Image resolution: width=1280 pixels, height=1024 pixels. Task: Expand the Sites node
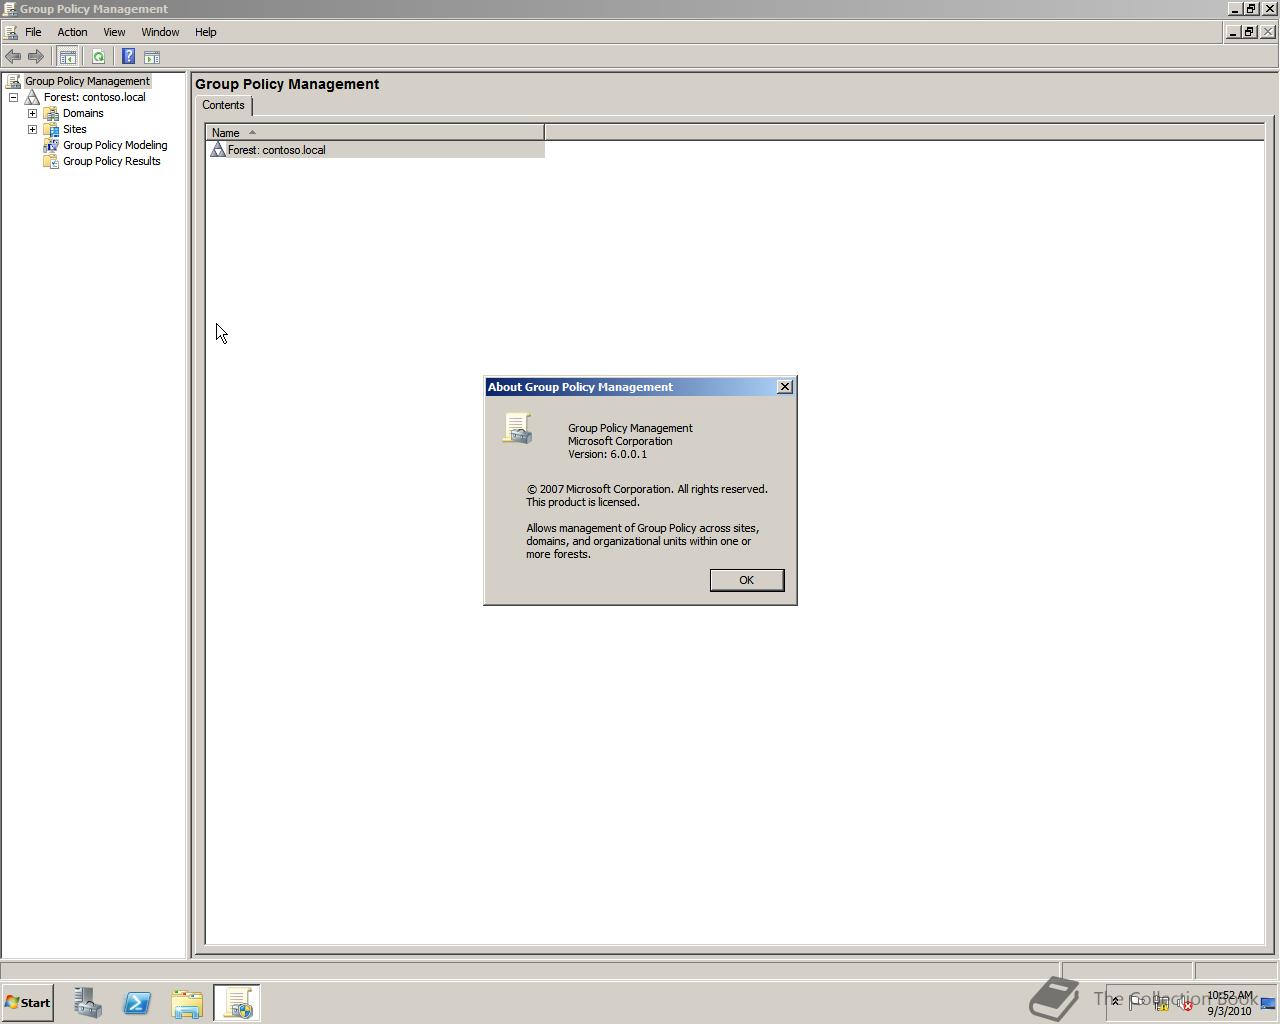pos(32,129)
